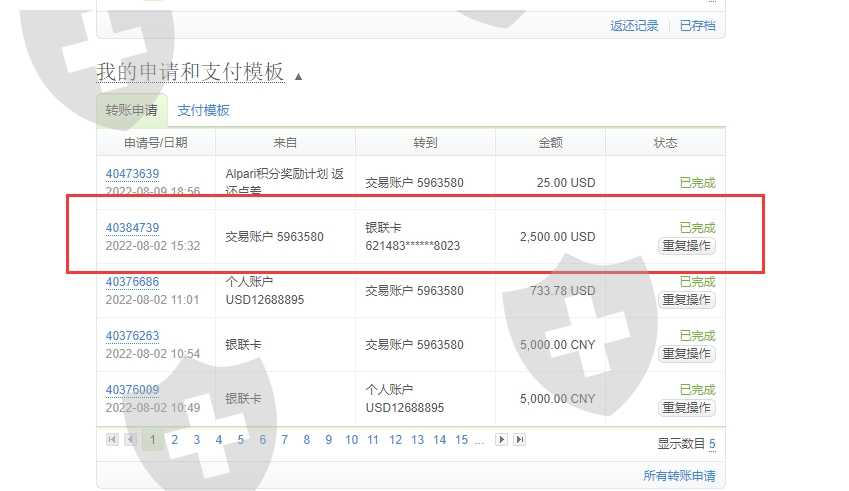Click 重复操作 for the 733.78 USD transfer
This screenshot has width=849, height=491.
pos(687,300)
